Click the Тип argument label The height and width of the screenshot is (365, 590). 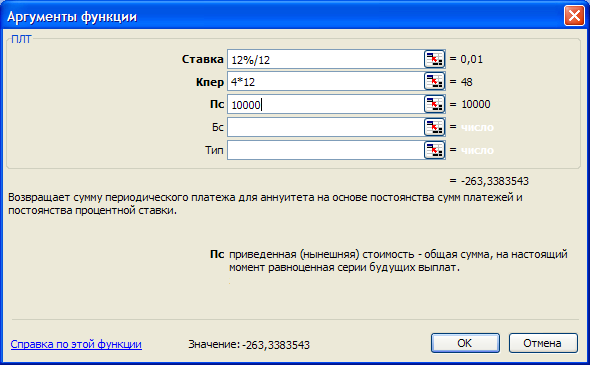(214, 150)
